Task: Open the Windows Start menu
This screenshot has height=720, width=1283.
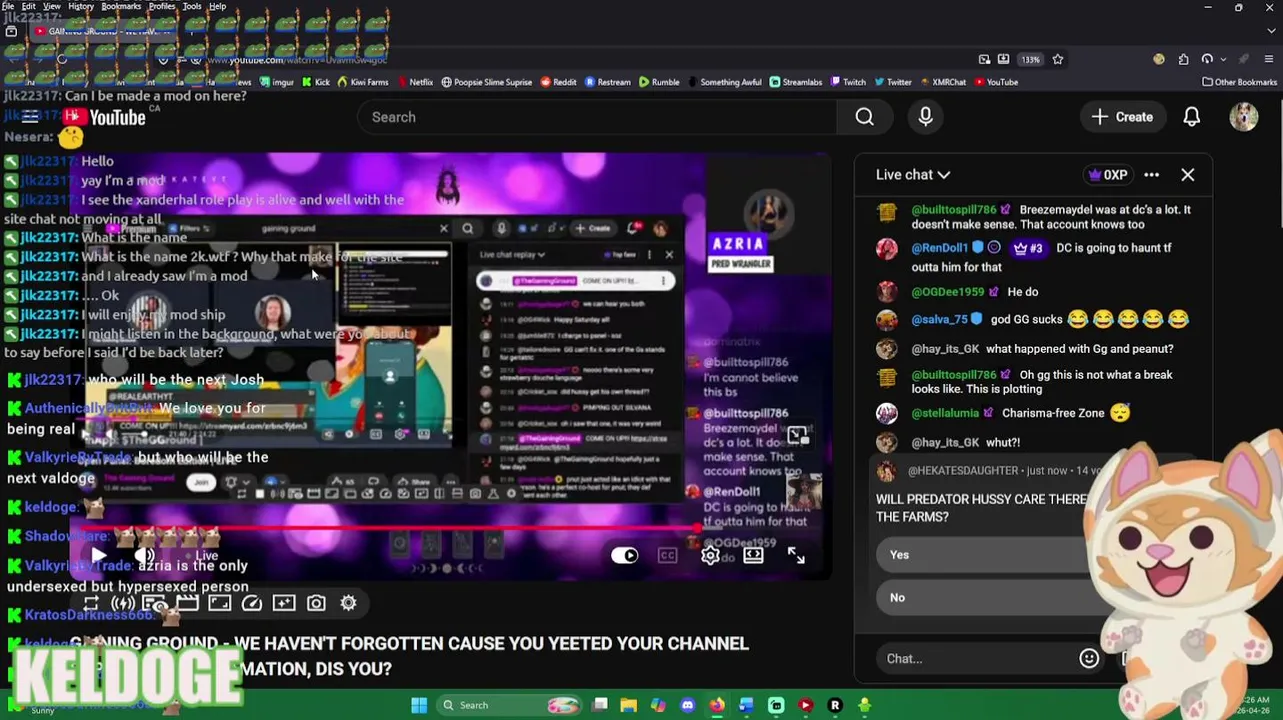Action: pyautogui.click(x=419, y=705)
